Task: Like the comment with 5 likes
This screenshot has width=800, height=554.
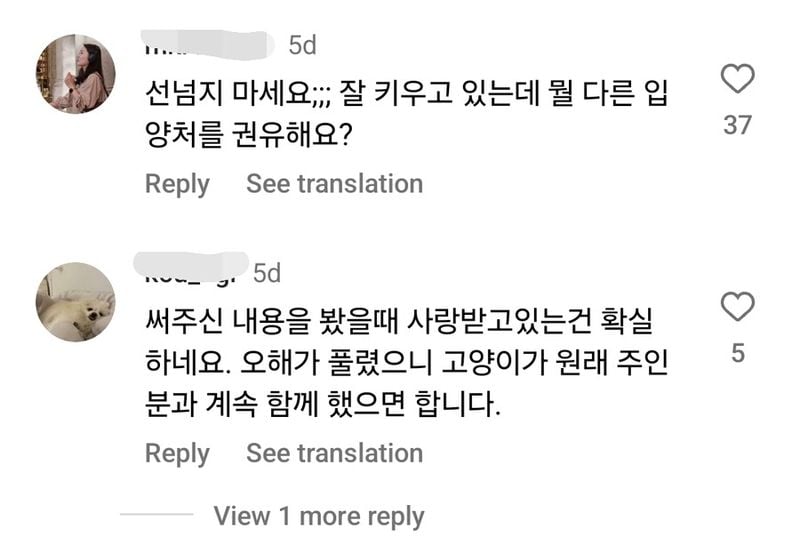Action: pos(737,307)
